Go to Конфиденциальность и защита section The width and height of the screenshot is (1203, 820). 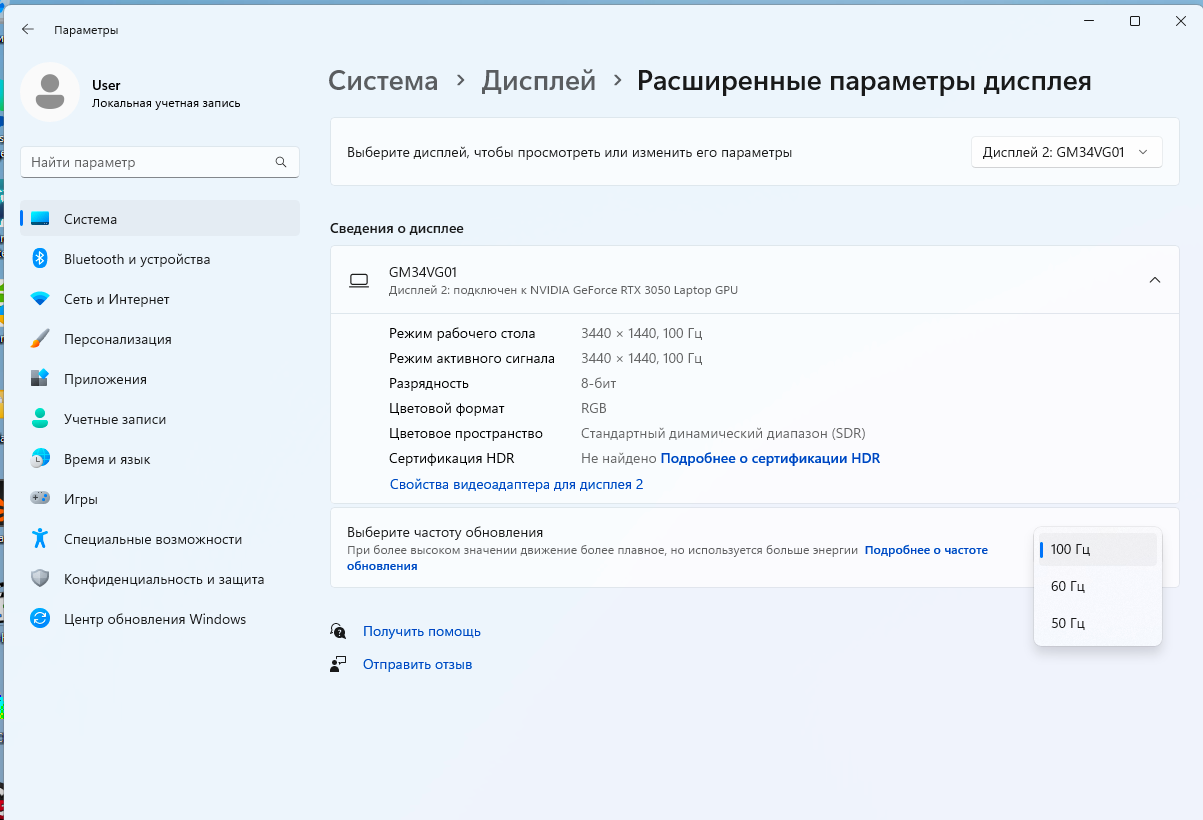[x=164, y=579]
